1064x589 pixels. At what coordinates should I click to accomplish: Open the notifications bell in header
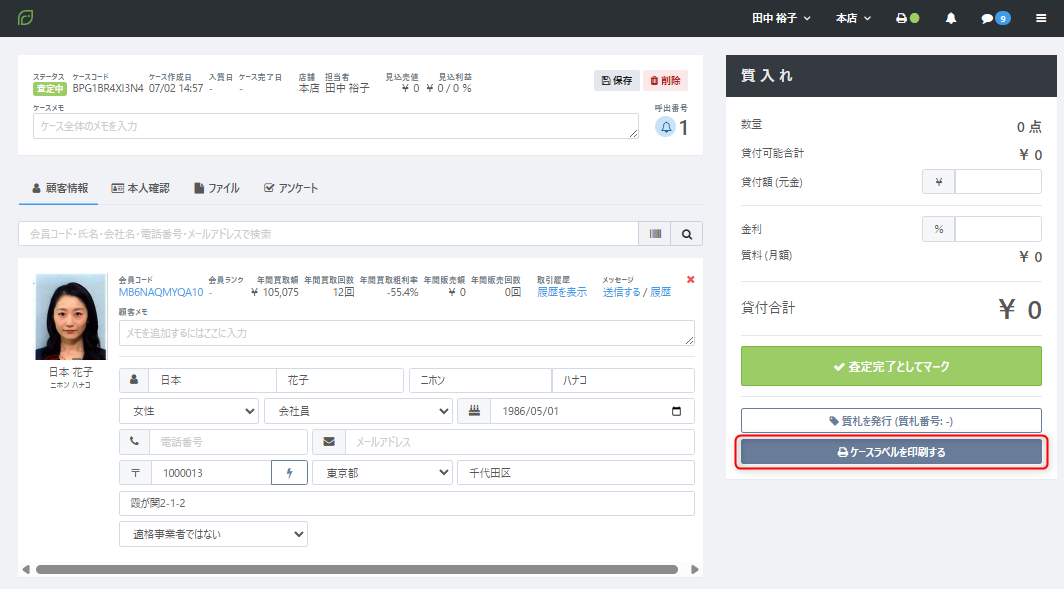tap(951, 18)
